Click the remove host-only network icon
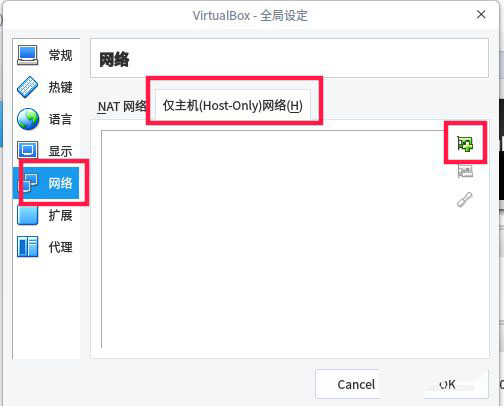Viewport: 504px width, 406px height. pos(465,172)
